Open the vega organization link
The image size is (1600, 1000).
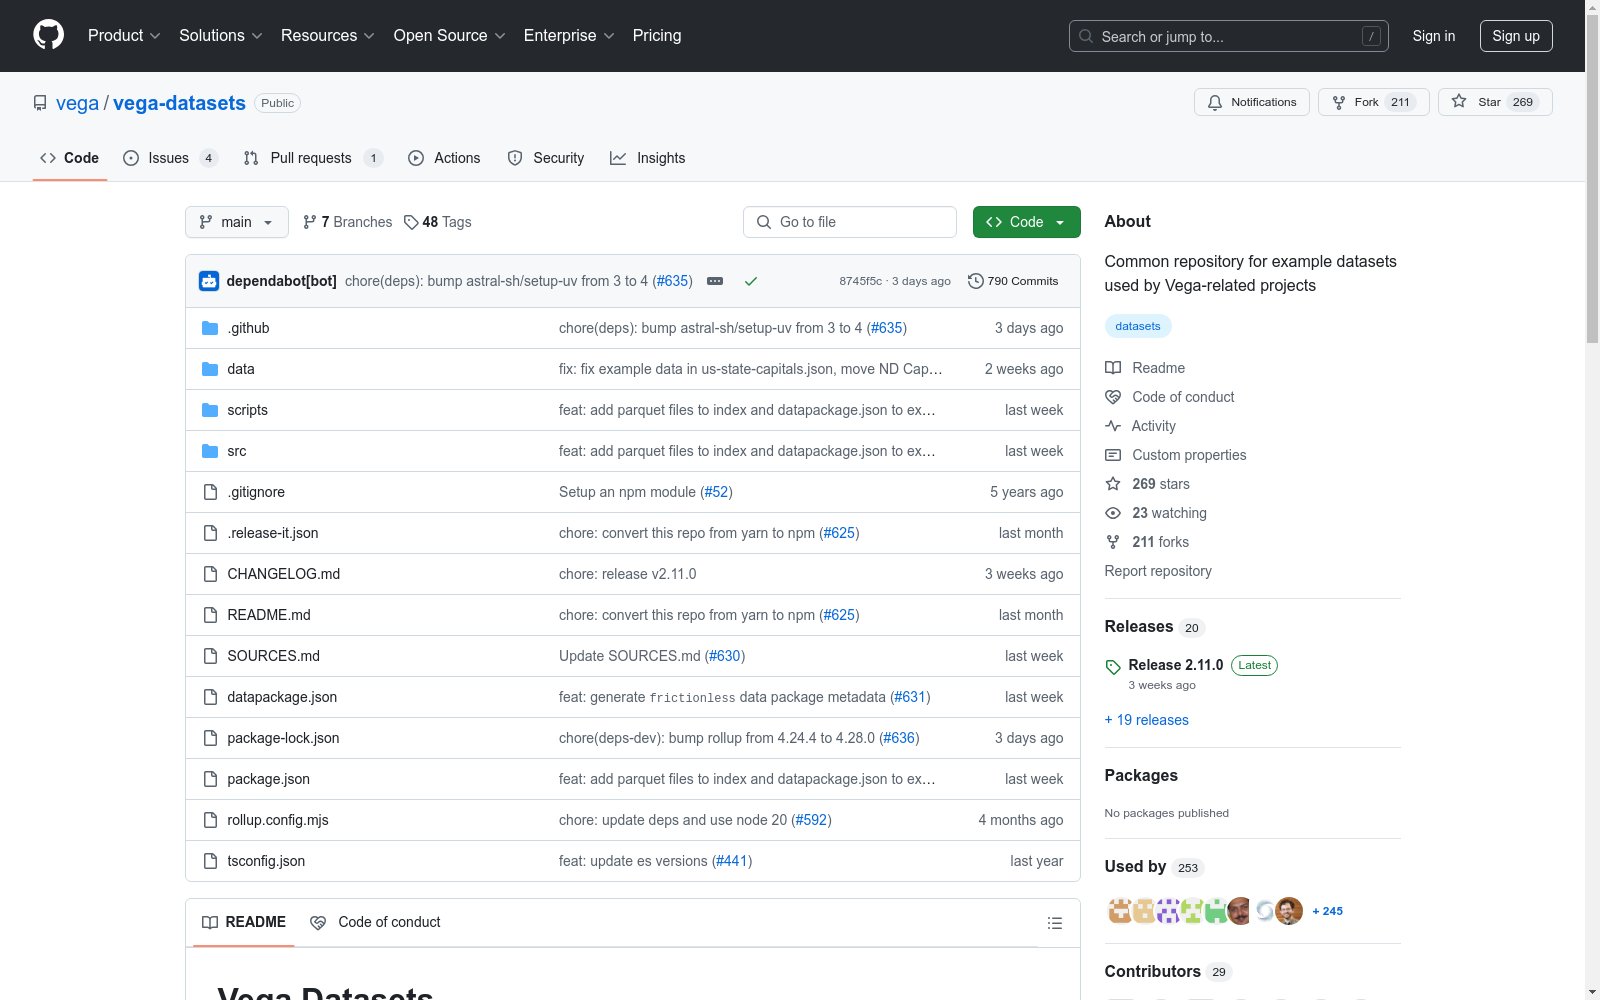point(77,103)
